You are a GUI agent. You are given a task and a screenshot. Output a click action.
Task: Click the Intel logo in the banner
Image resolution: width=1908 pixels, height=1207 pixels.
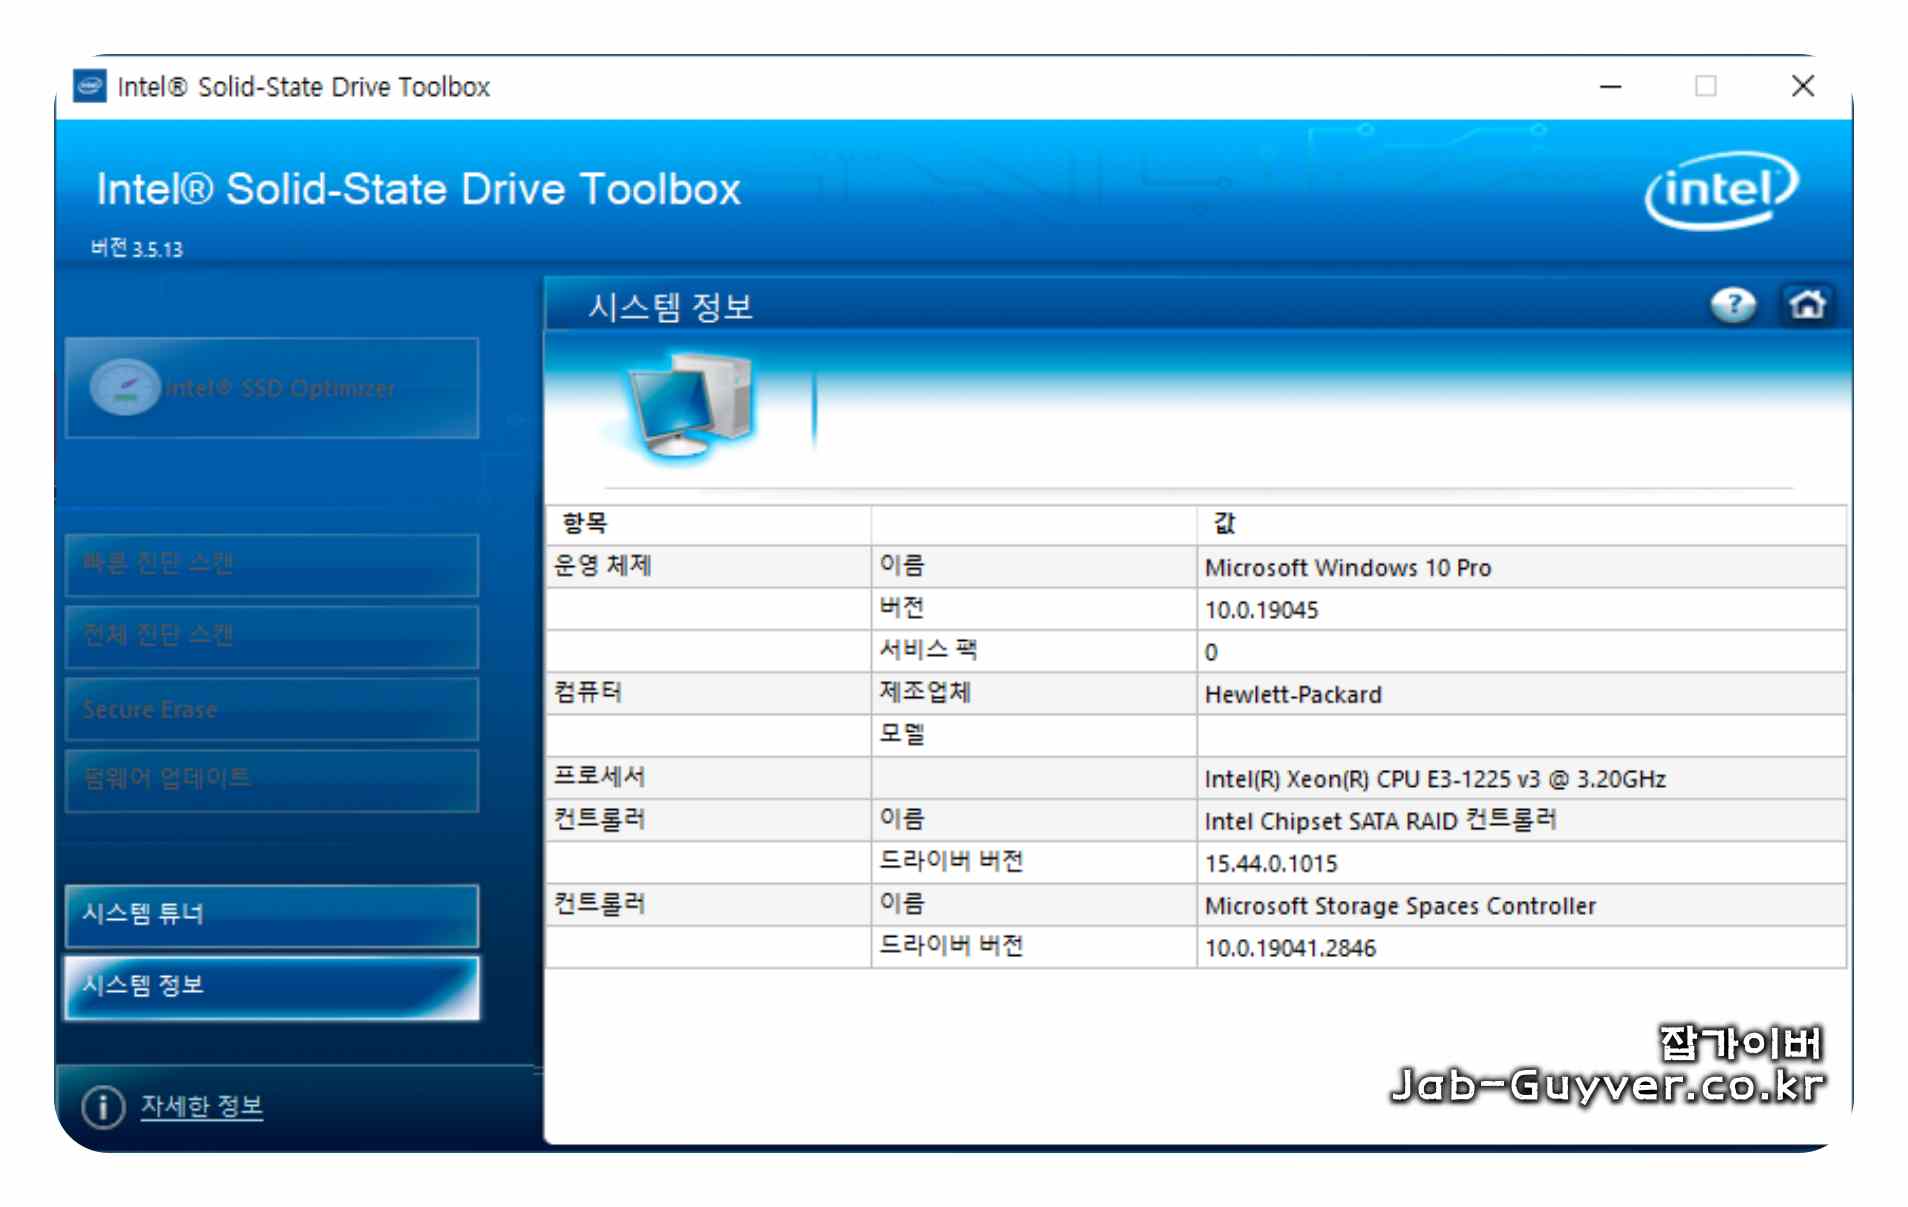point(1721,190)
